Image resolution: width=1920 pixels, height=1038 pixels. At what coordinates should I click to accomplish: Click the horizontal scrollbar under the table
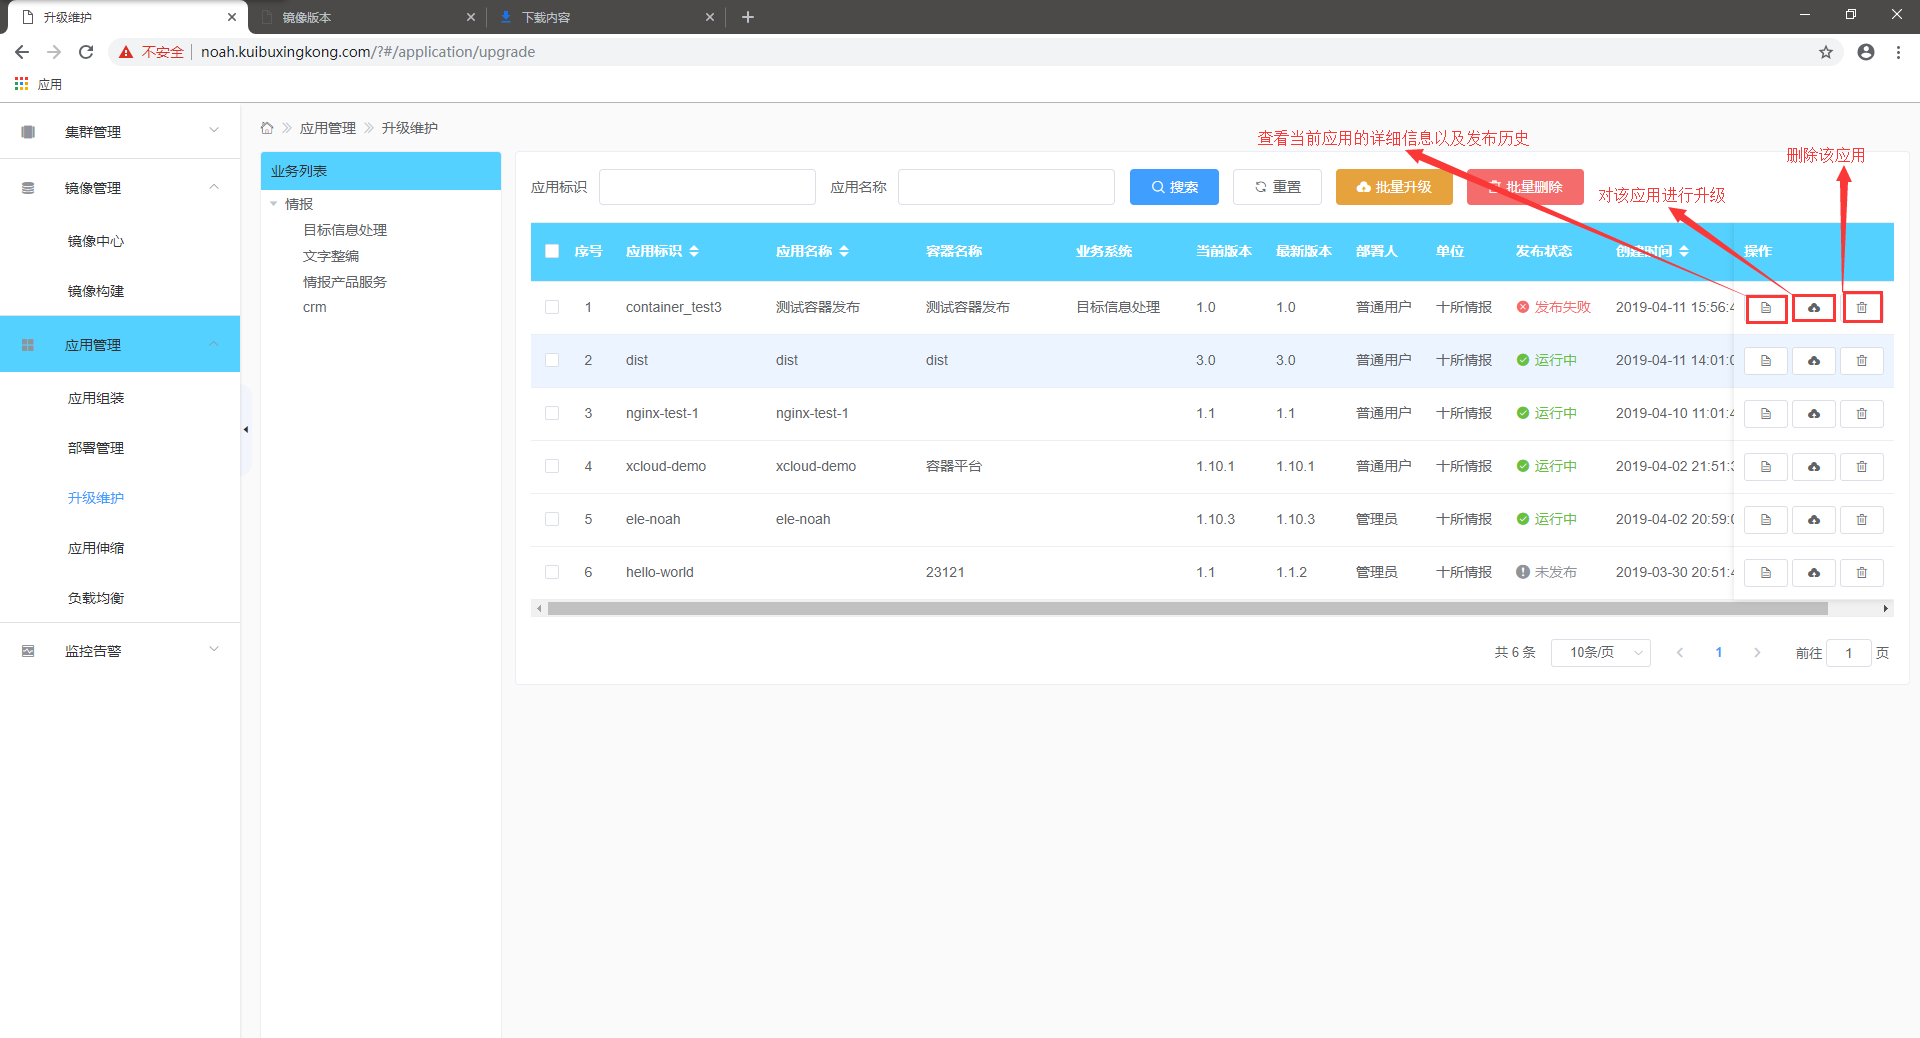tap(1186, 608)
